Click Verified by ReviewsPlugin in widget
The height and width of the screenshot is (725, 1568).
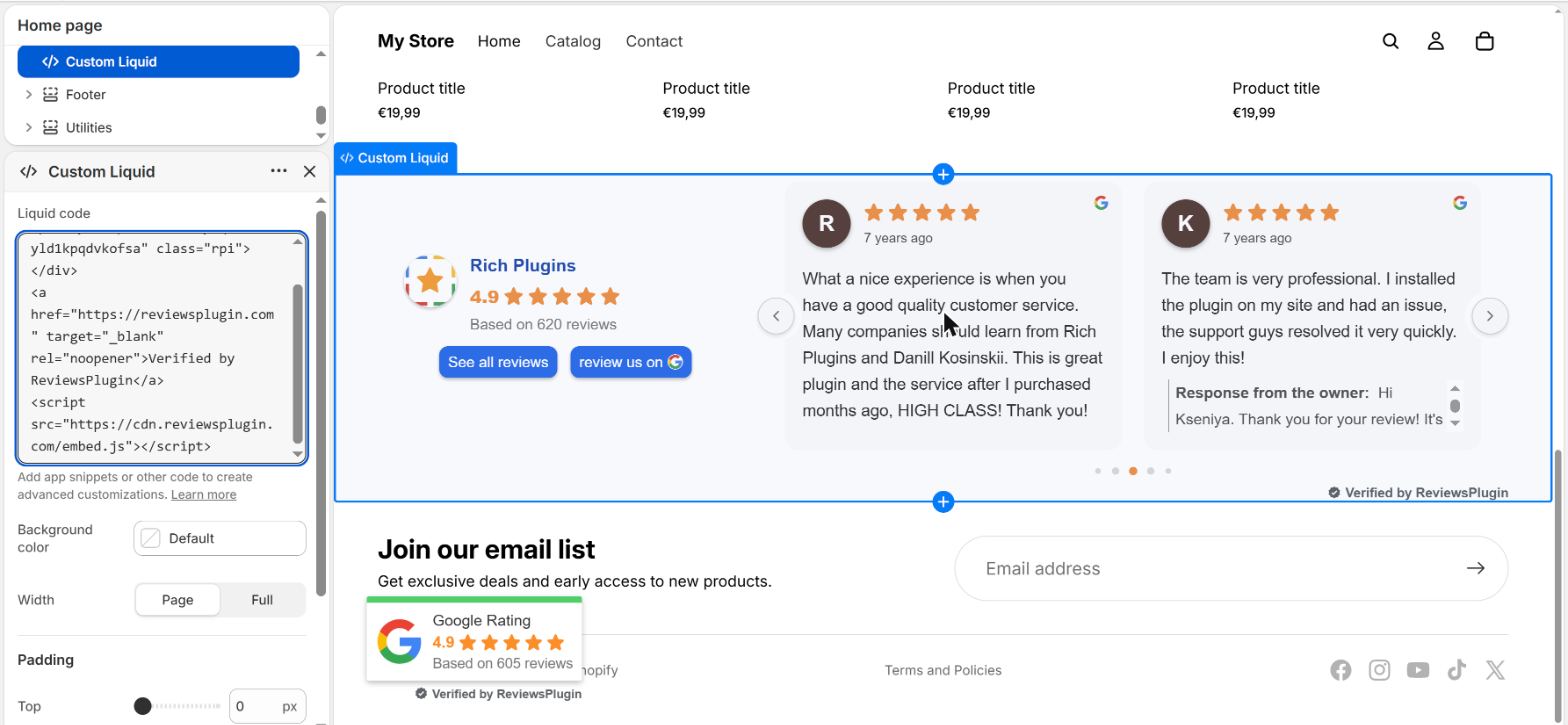(1418, 492)
